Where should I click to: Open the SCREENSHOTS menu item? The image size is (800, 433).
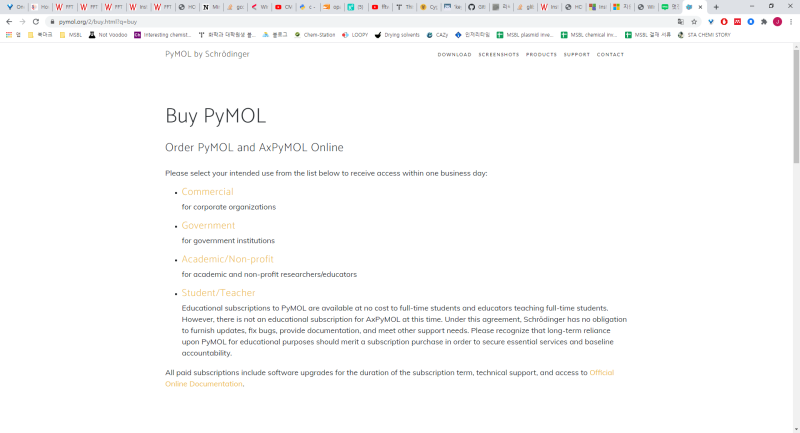pos(499,55)
